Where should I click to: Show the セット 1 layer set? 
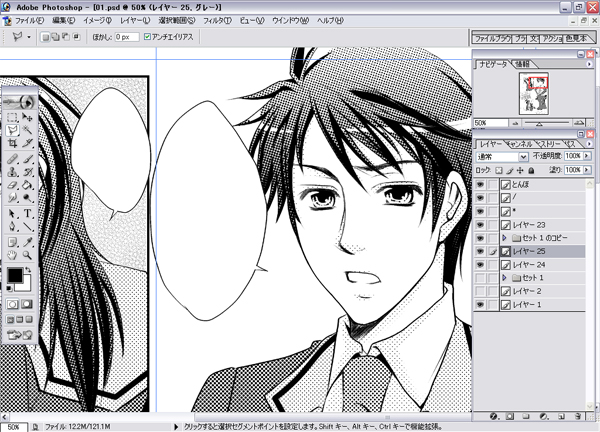(480, 278)
